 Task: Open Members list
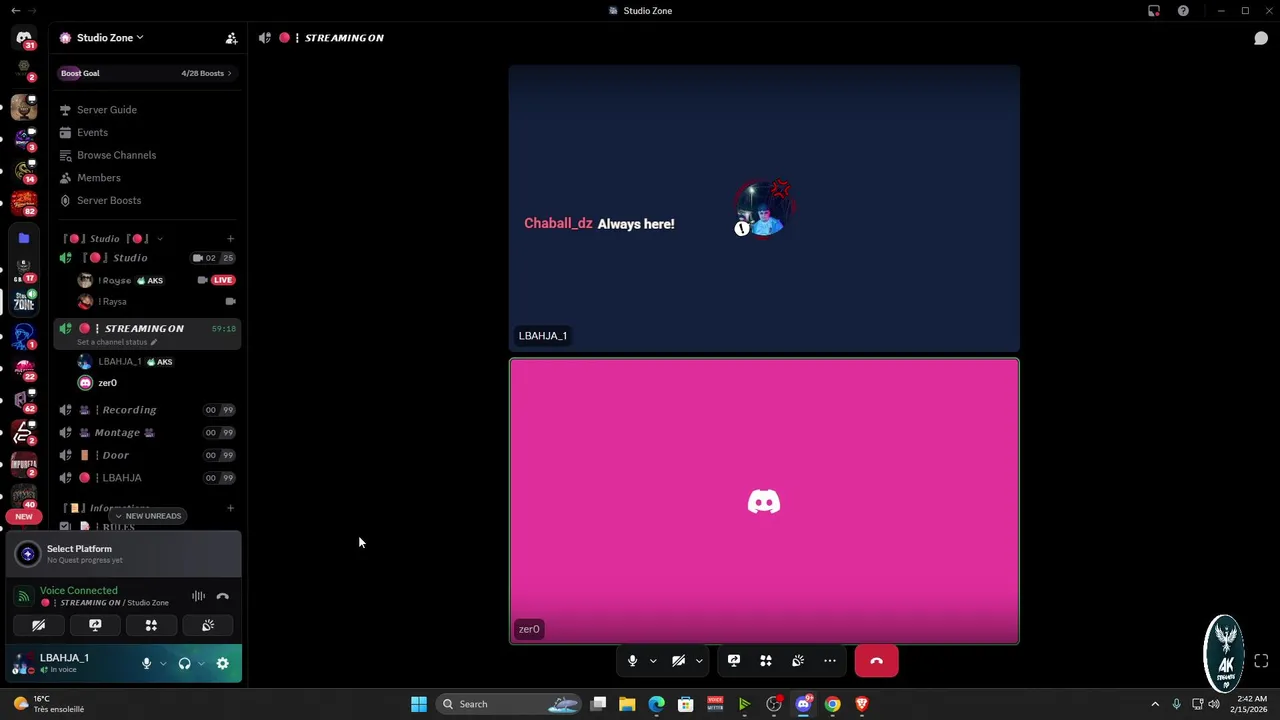coord(146,178)
